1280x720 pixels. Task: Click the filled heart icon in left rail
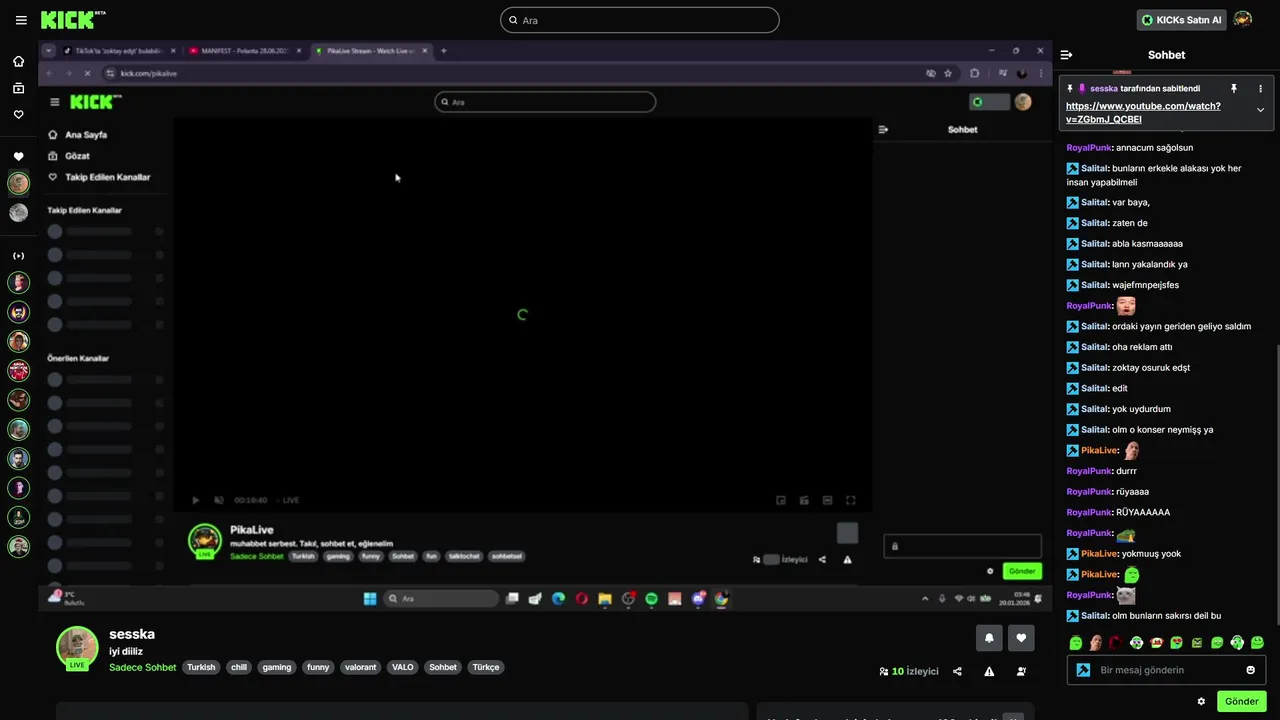18,156
